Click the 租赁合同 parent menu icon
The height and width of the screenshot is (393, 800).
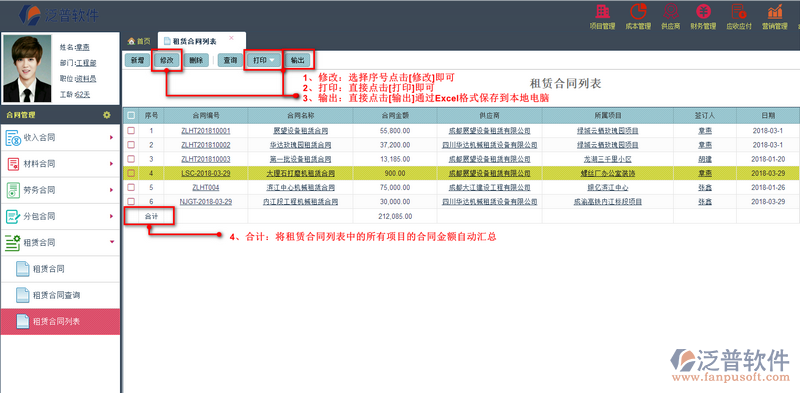point(12,242)
